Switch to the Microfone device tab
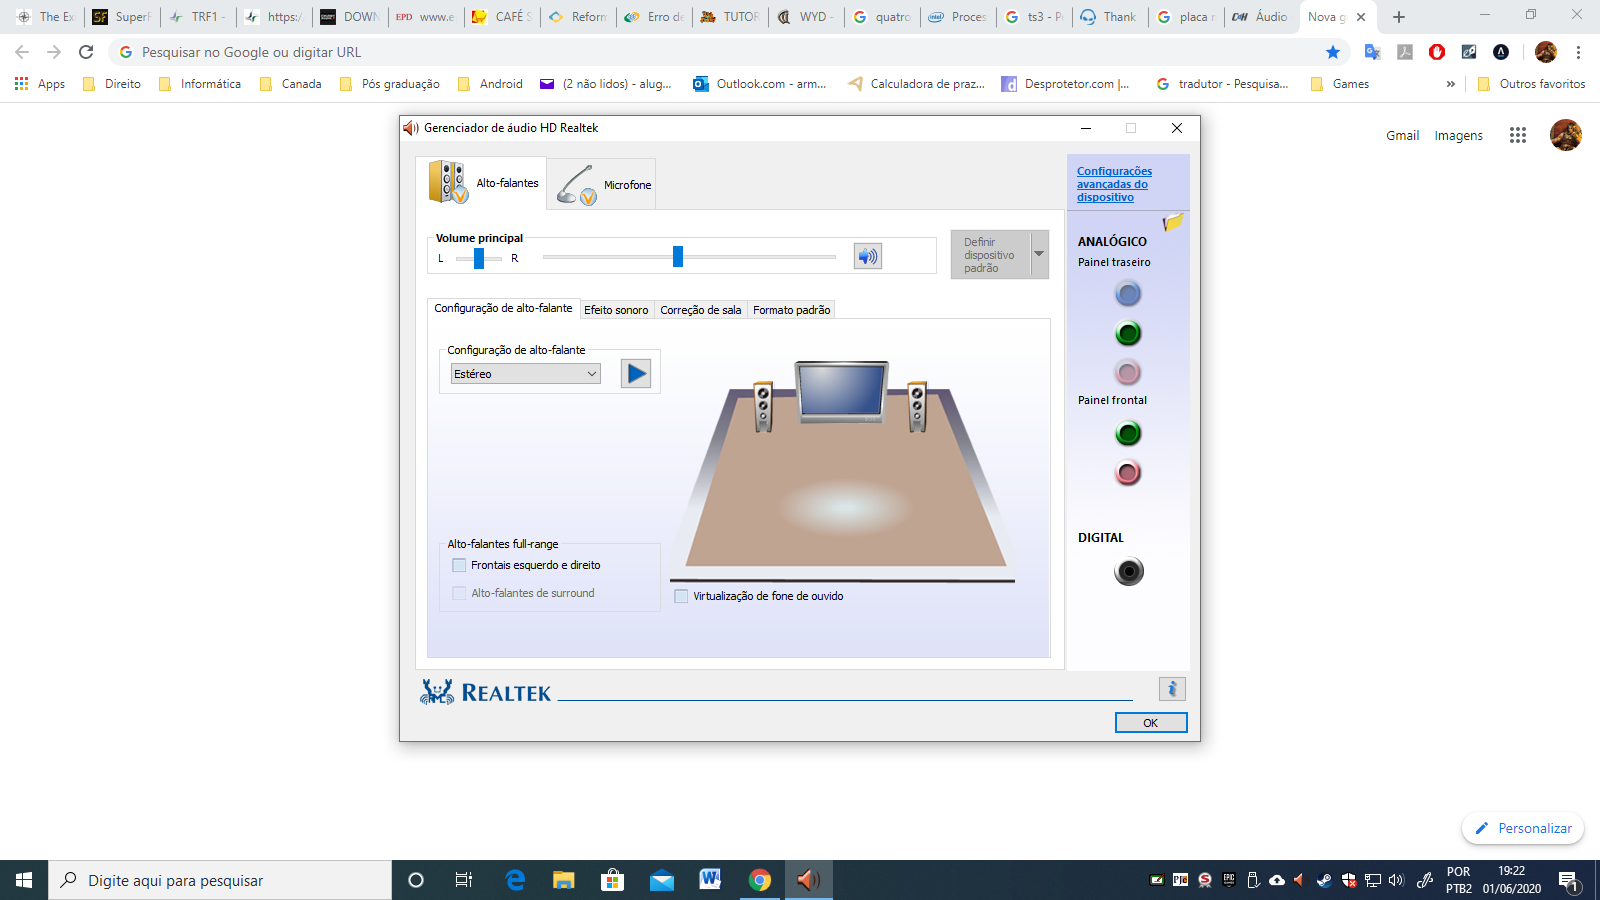 (601, 184)
